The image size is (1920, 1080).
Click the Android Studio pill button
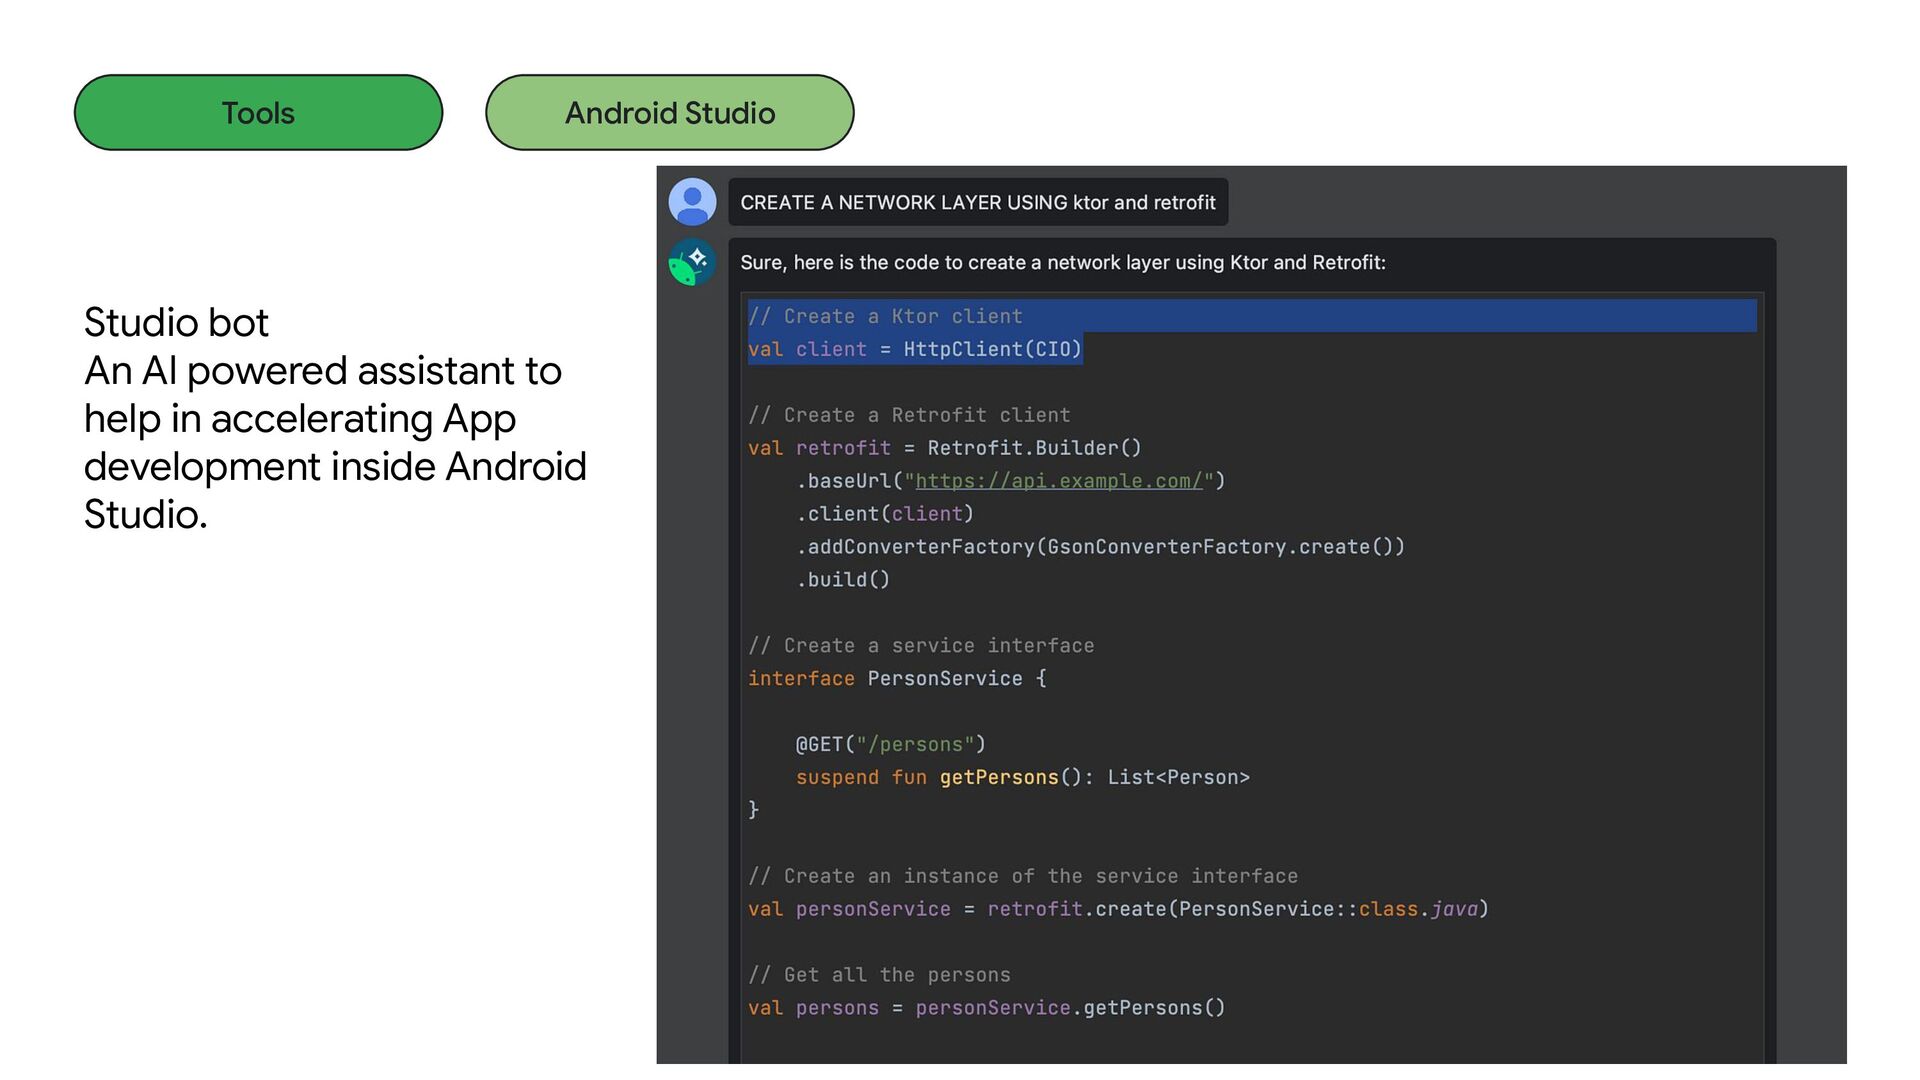tap(669, 113)
